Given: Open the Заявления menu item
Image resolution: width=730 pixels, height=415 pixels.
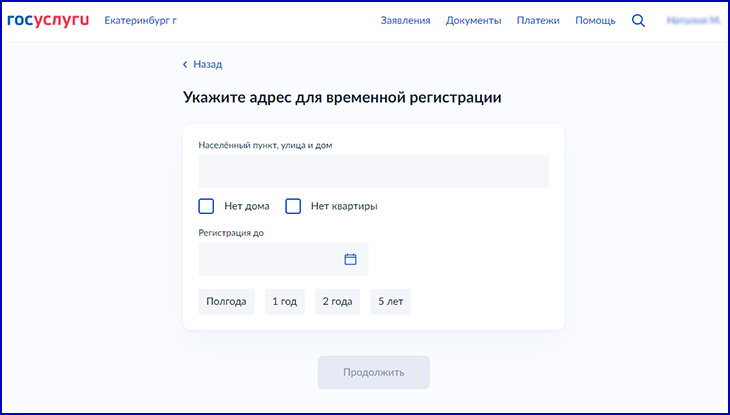Looking at the screenshot, I should pos(405,20).
